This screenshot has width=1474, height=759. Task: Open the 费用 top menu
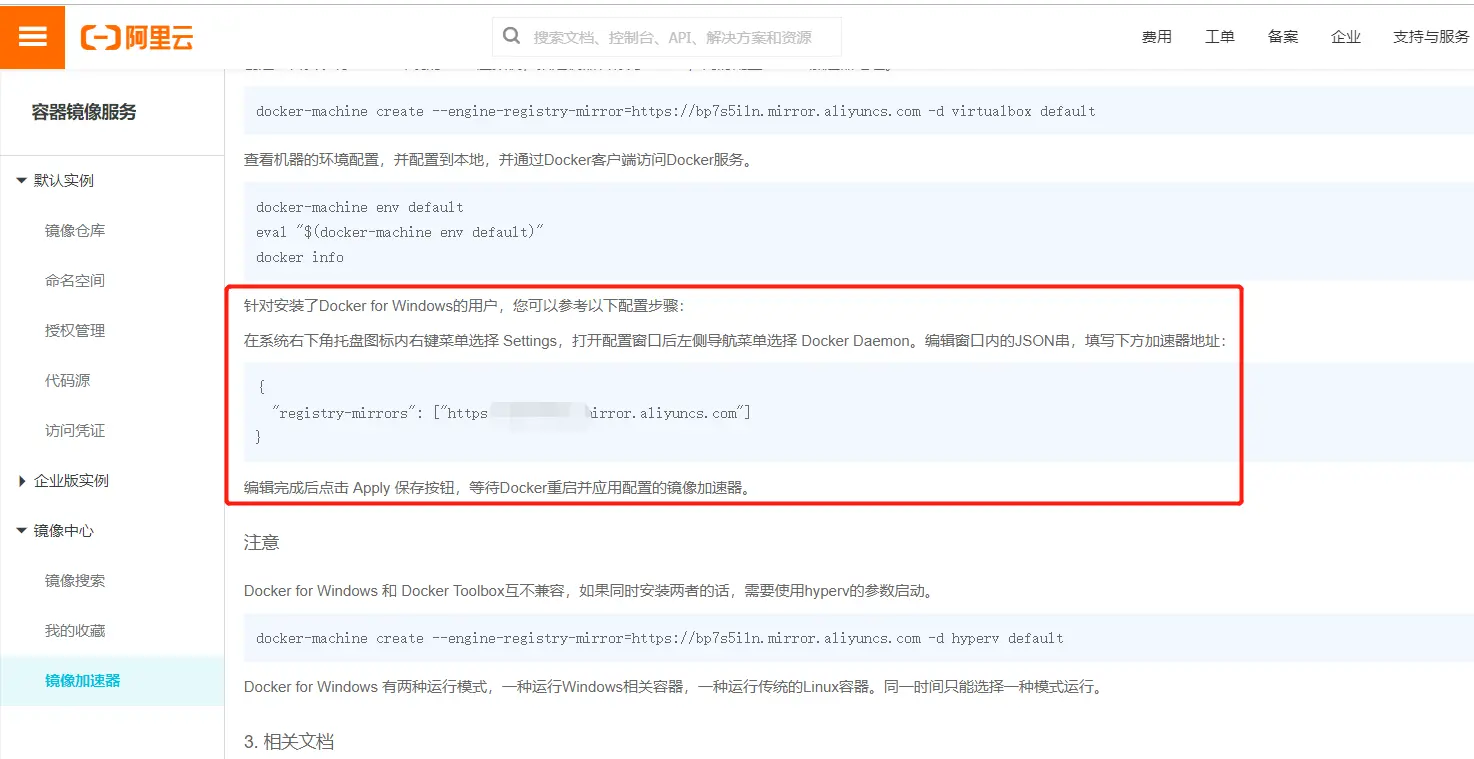pyautogui.click(x=1157, y=37)
